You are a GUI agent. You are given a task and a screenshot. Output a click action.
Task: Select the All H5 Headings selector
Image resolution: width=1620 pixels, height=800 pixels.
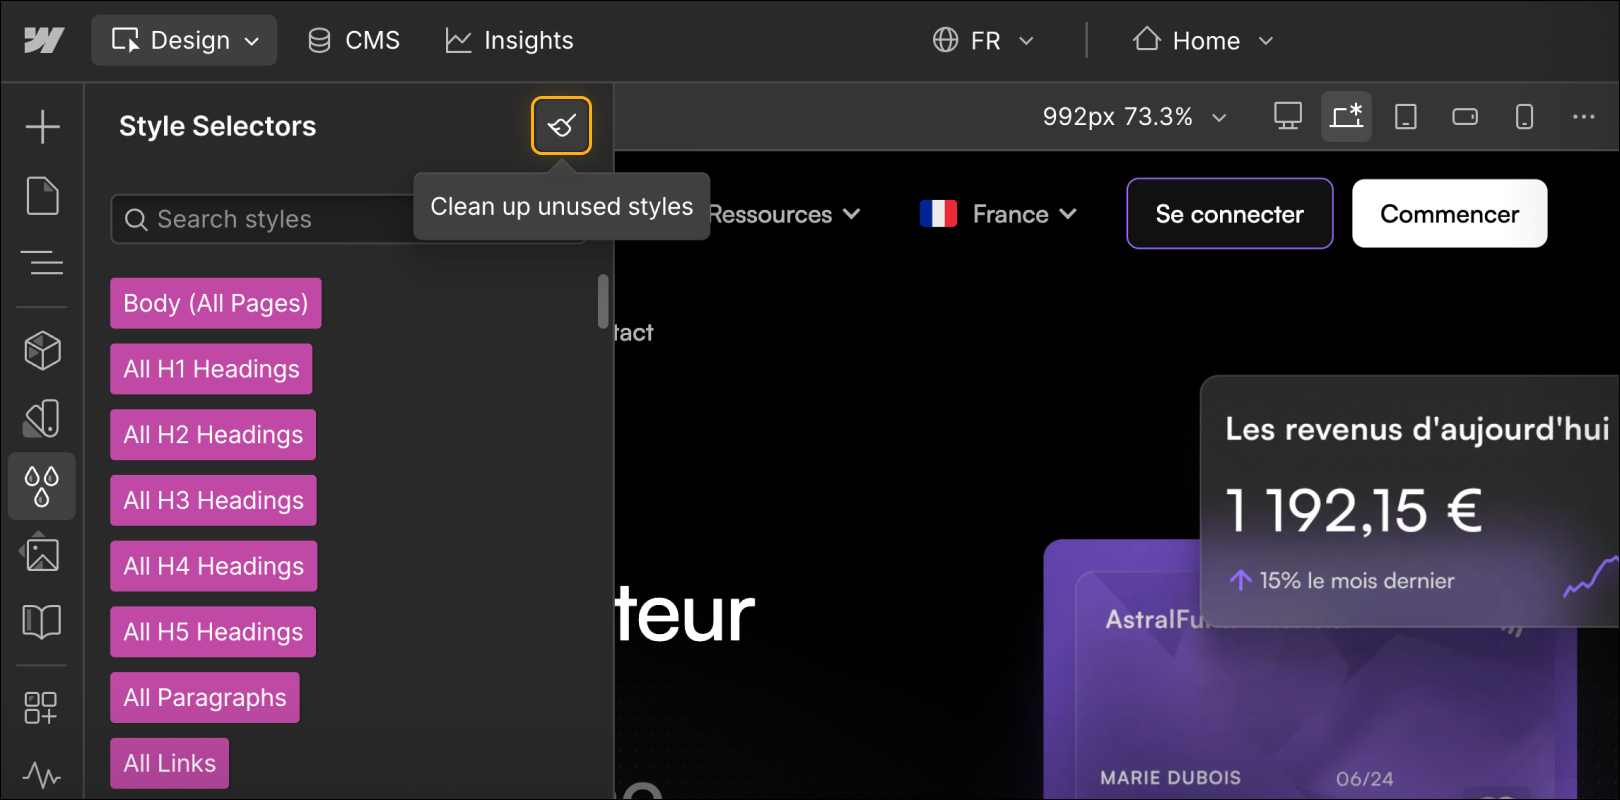click(x=213, y=632)
